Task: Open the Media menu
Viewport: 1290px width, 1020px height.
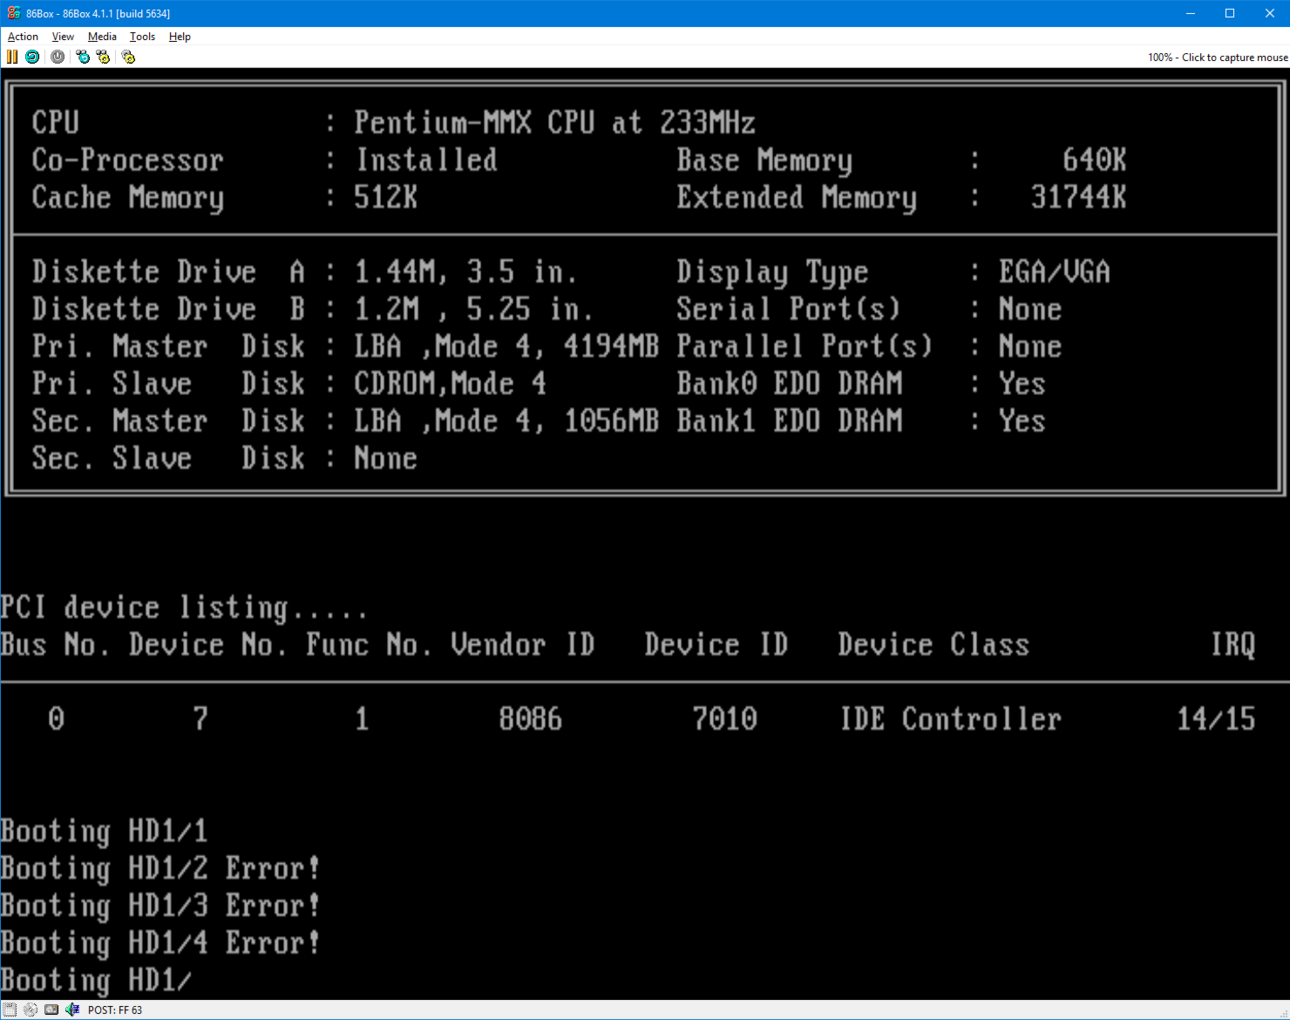Action: click(102, 36)
